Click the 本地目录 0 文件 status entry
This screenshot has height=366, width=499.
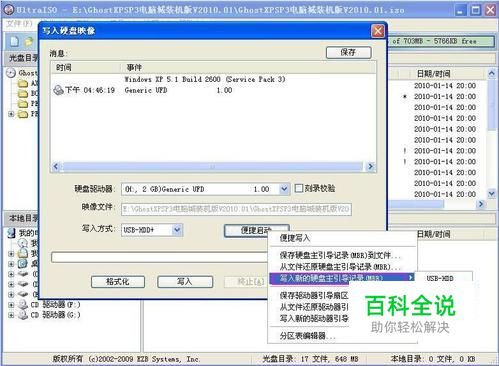click(432, 359)
